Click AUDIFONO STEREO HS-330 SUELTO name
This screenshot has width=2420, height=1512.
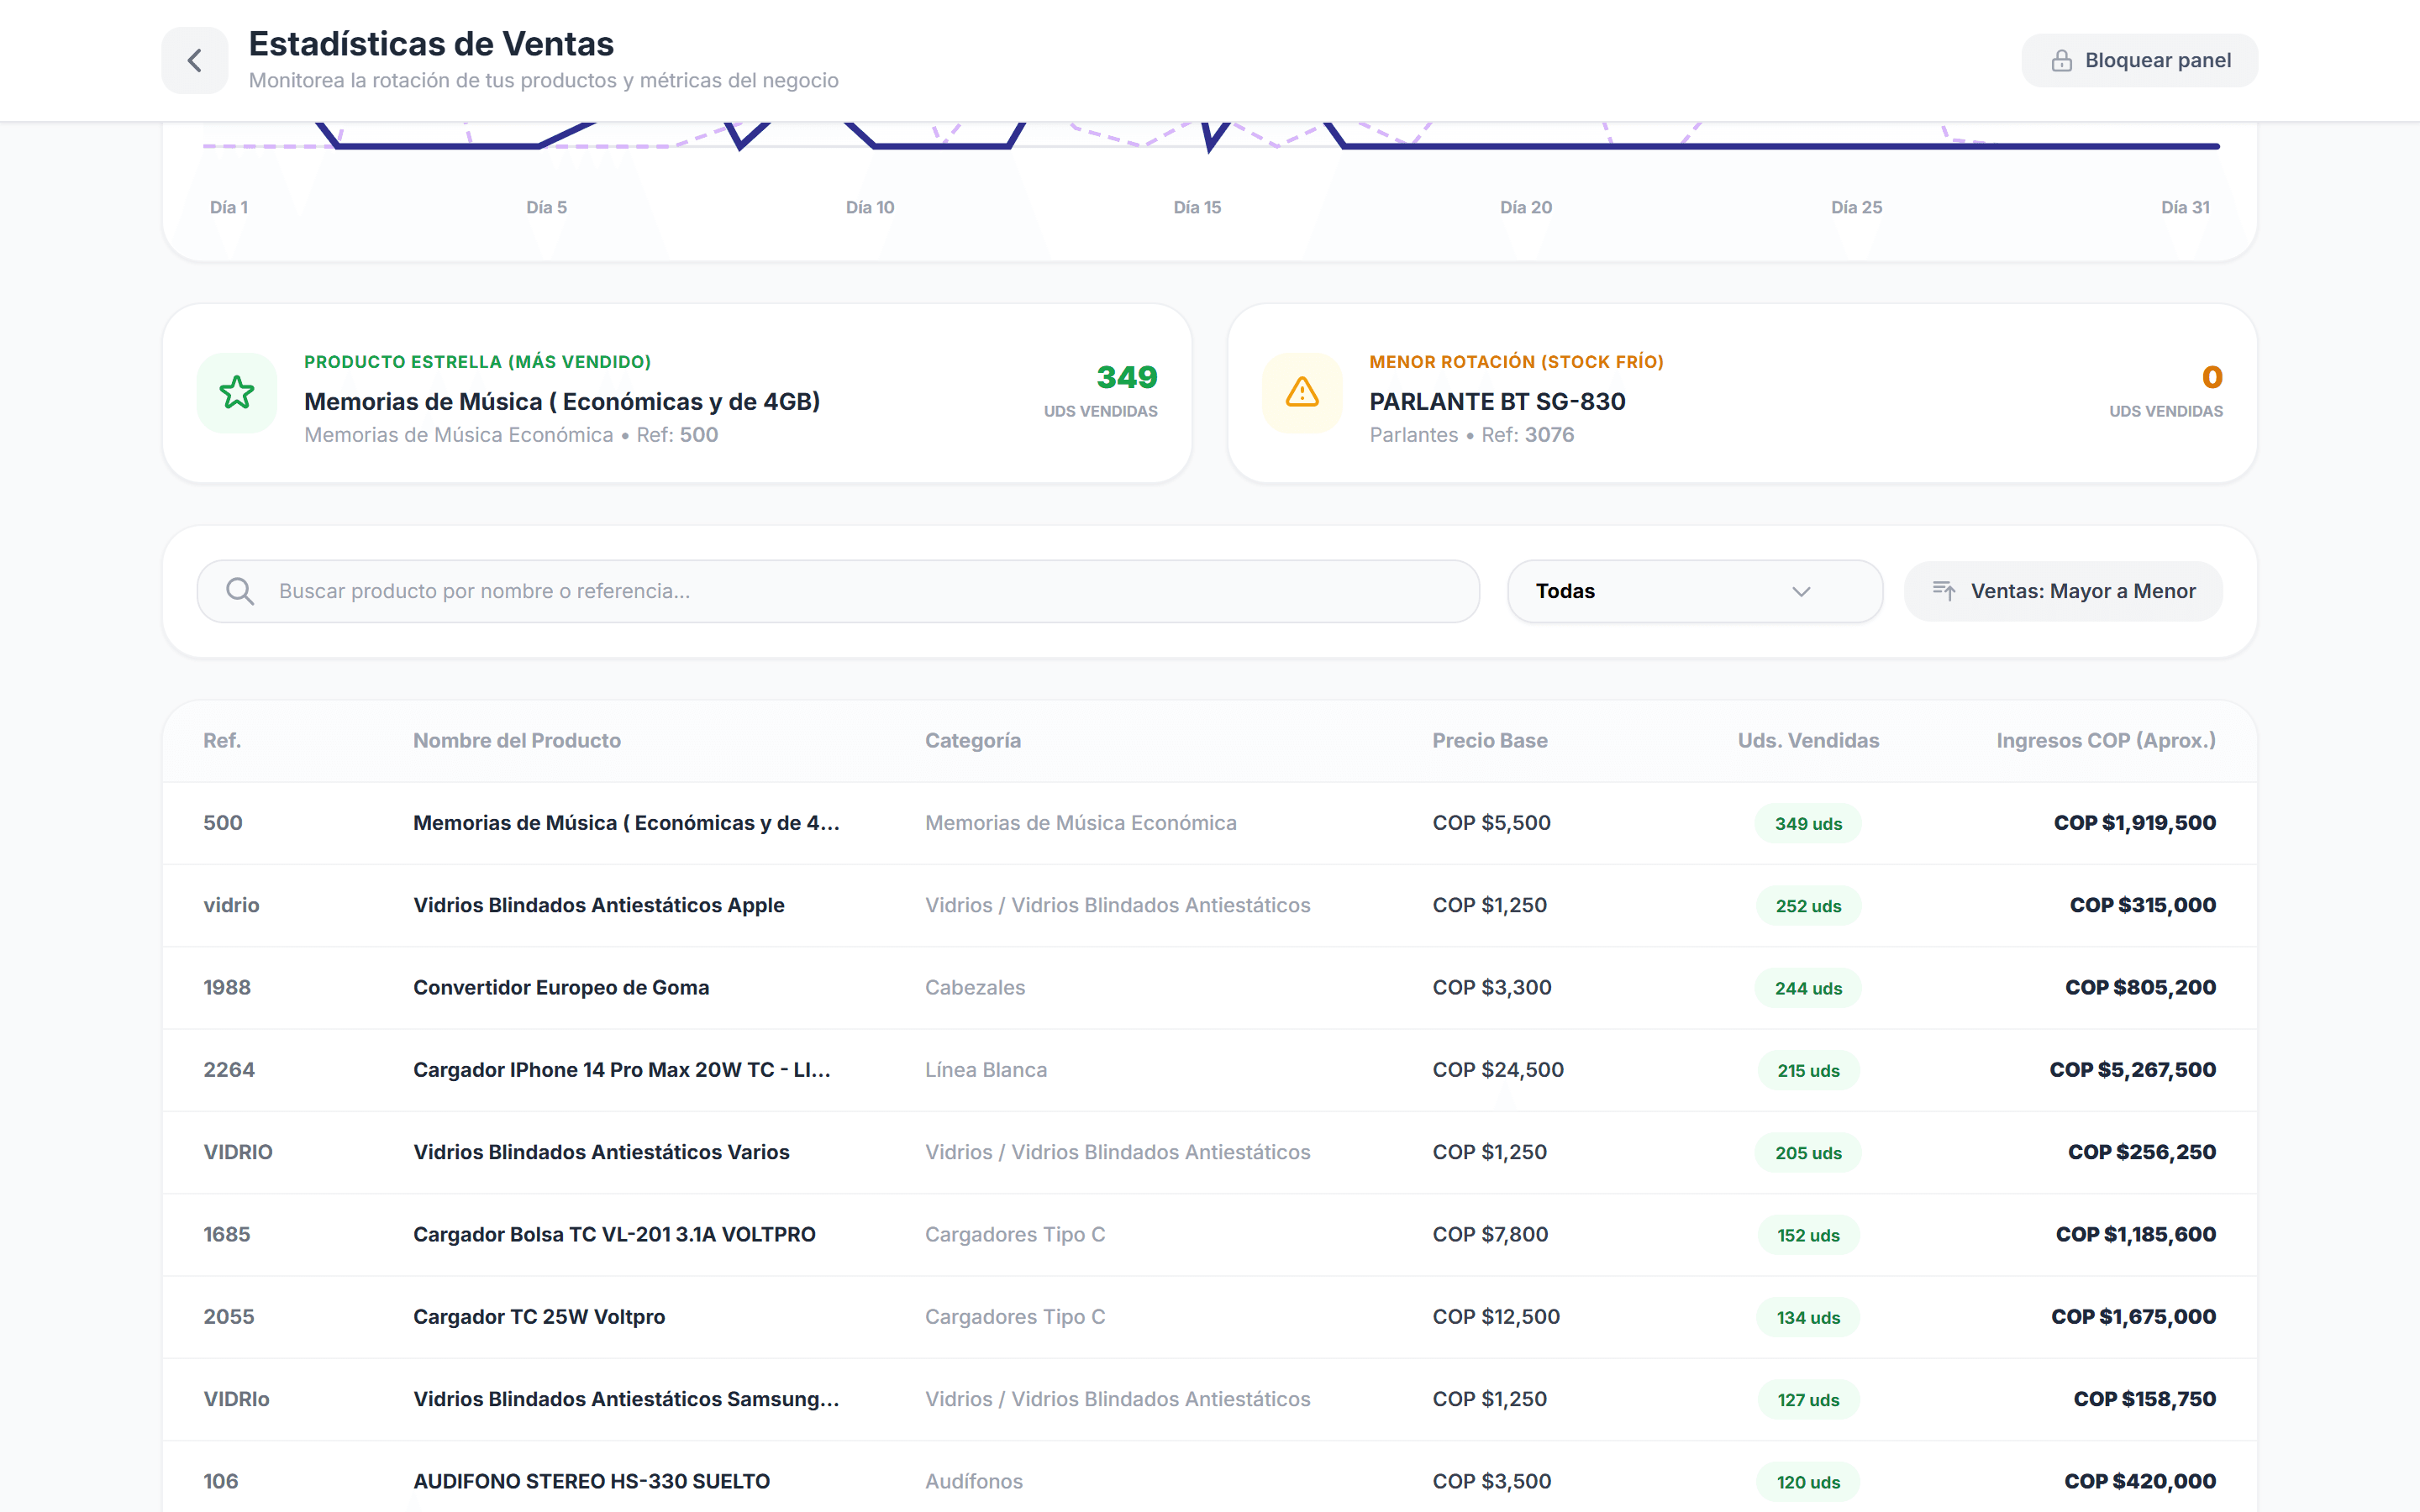[592, 1482]
